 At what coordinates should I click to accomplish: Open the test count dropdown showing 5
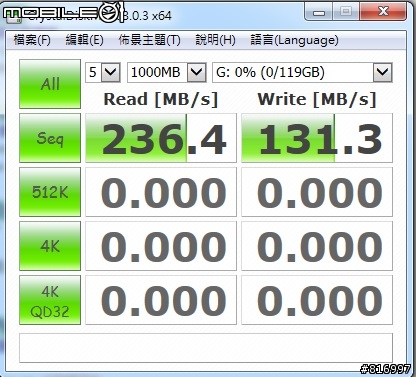click(x=103, y=72)
